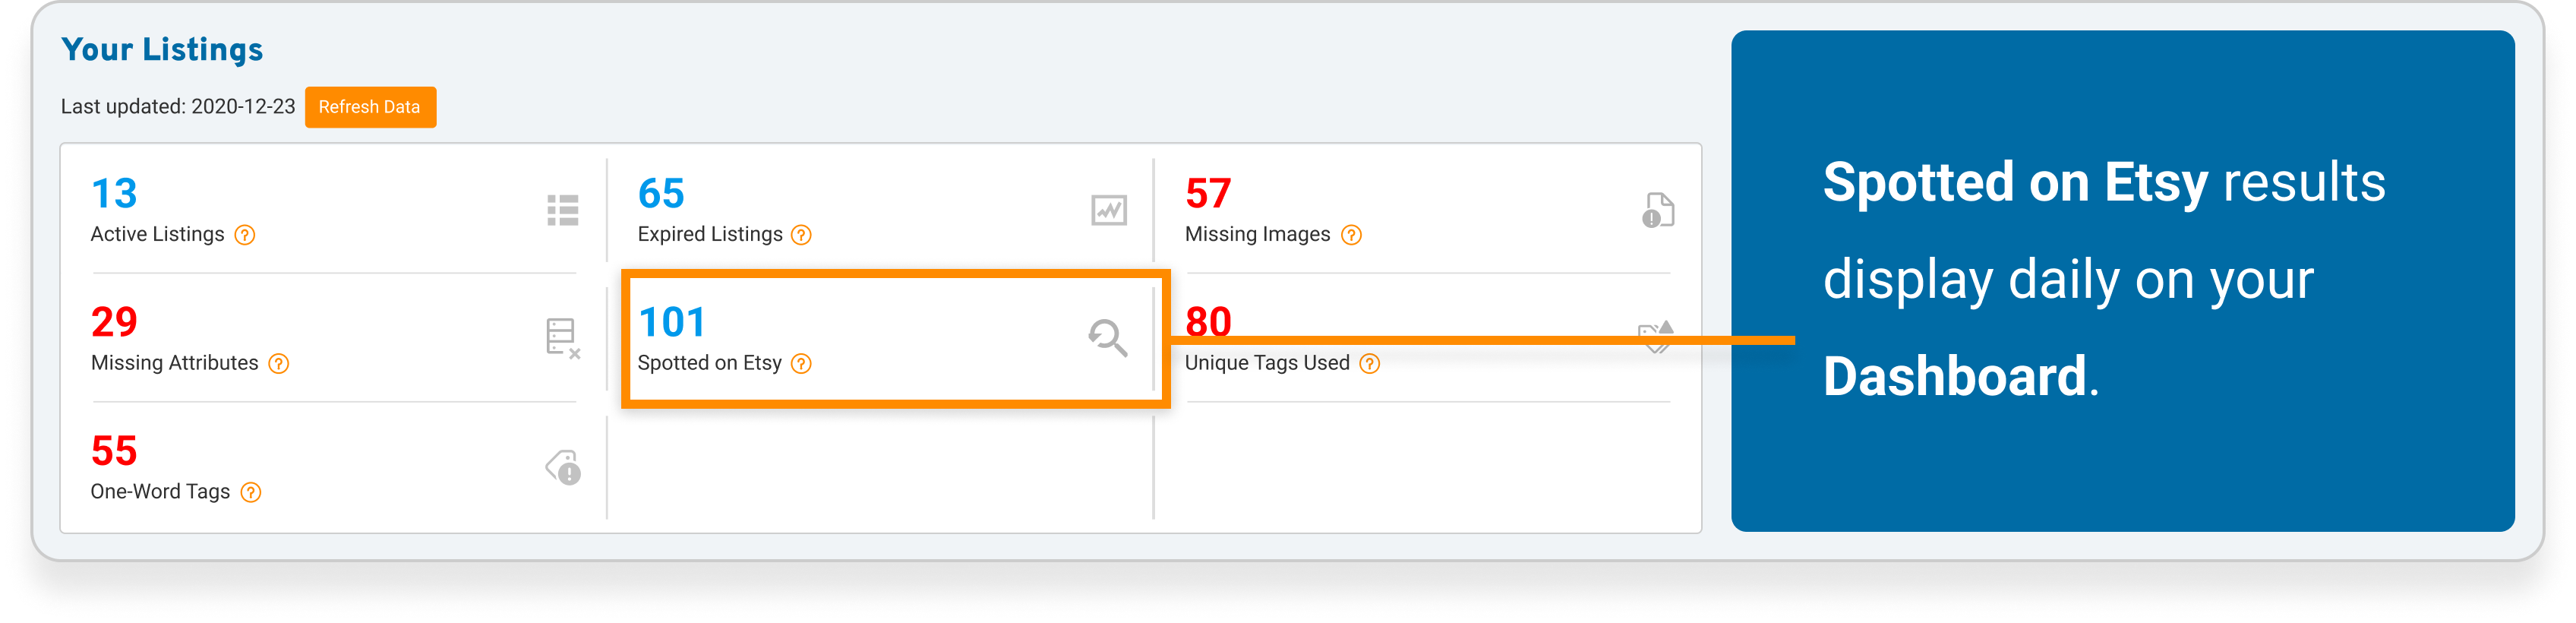The height and width of the screenshot is (623, 2576).
Task: Open the 57 Missing Images count
Action: pyautogui.click(x=1208, y=193)
